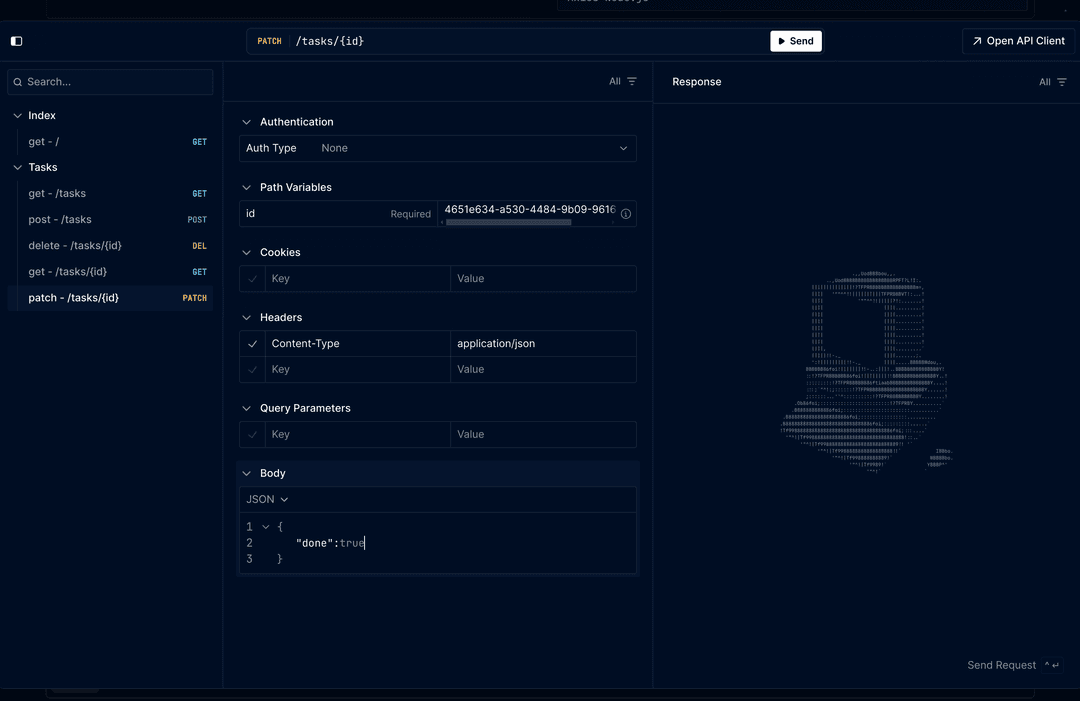Image resolution: width=1080 pixels, height=701 pixels.
Task: Click the DEL badge for delete tasks
Action: click(199, 246)
